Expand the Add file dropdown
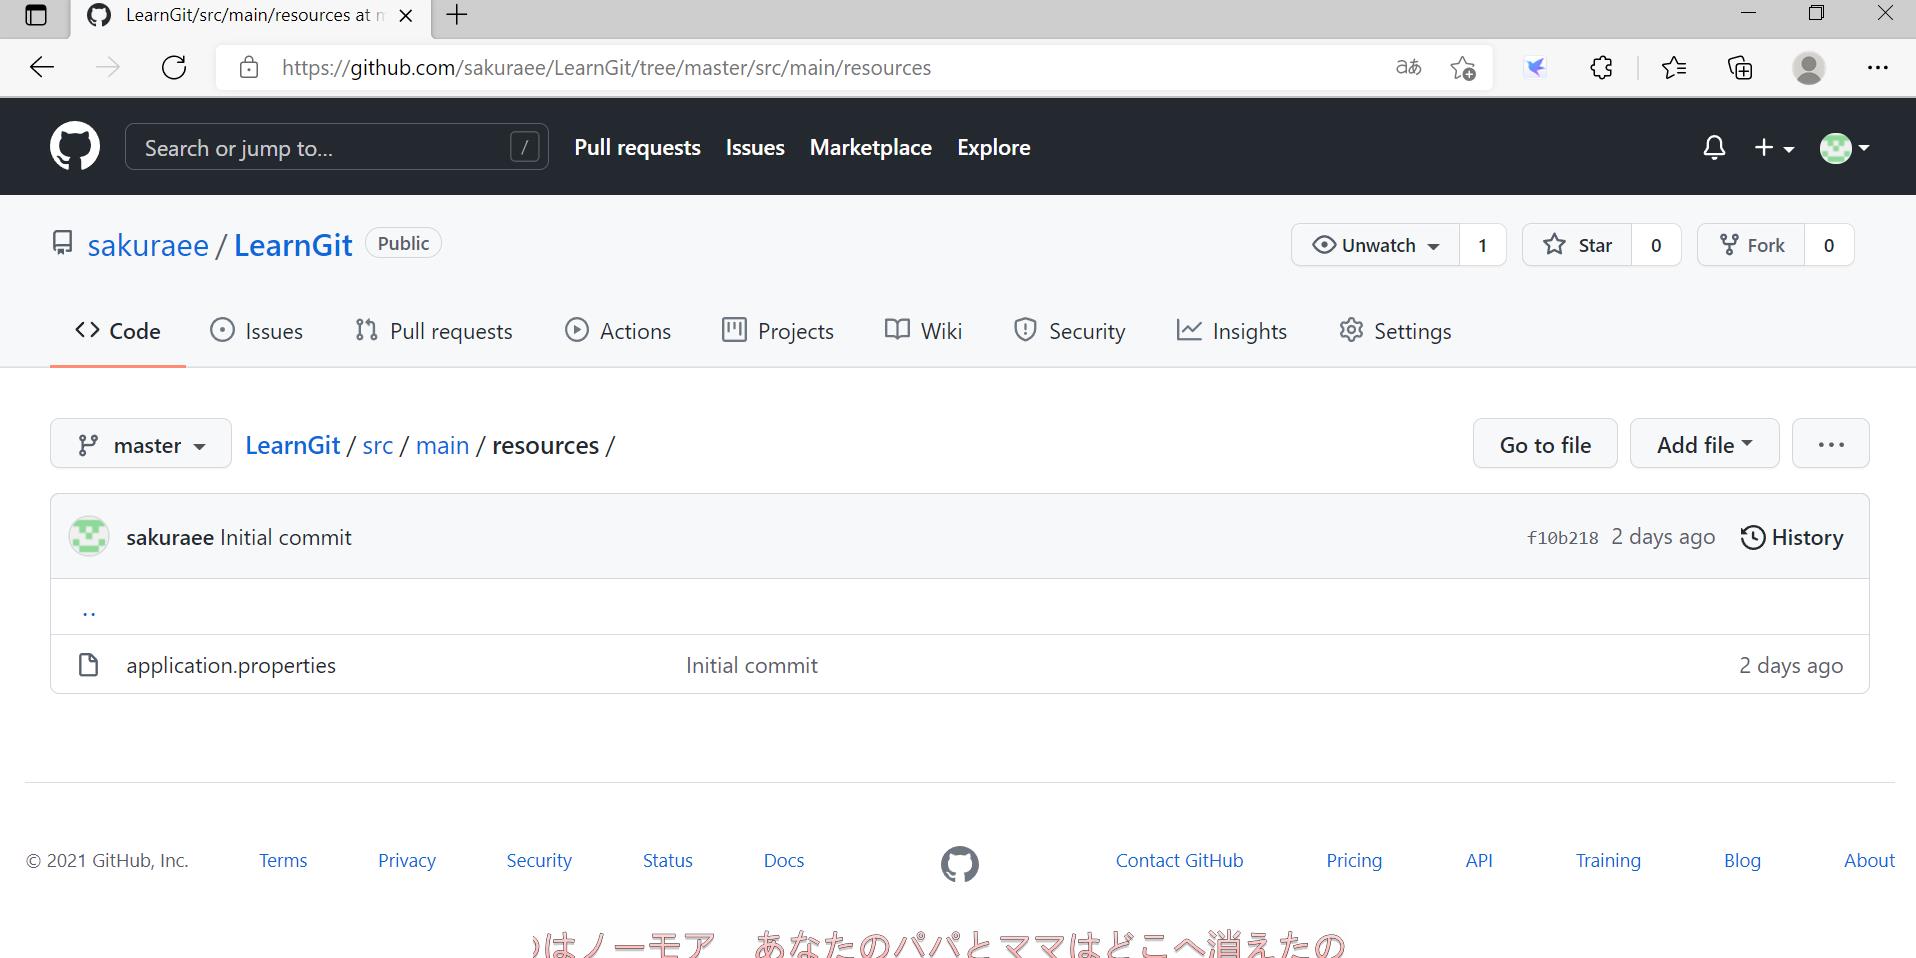The height and width of the screenshot is (958, 1916). (1705, 444)
